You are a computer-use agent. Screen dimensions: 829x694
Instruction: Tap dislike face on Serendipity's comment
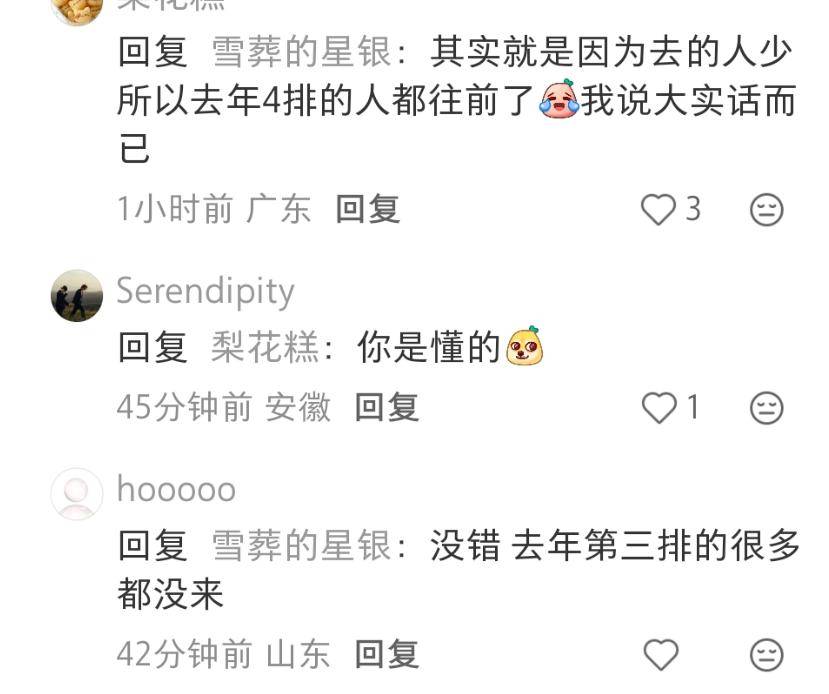coord(766,408)
